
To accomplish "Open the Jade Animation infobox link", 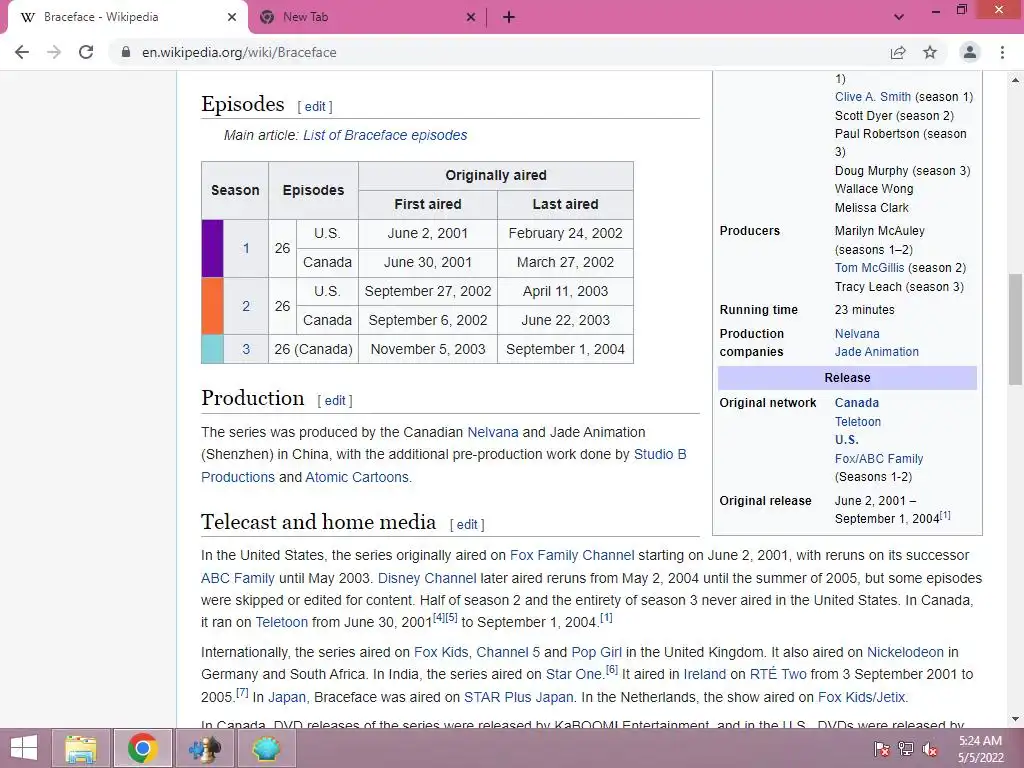I will 876,351.
